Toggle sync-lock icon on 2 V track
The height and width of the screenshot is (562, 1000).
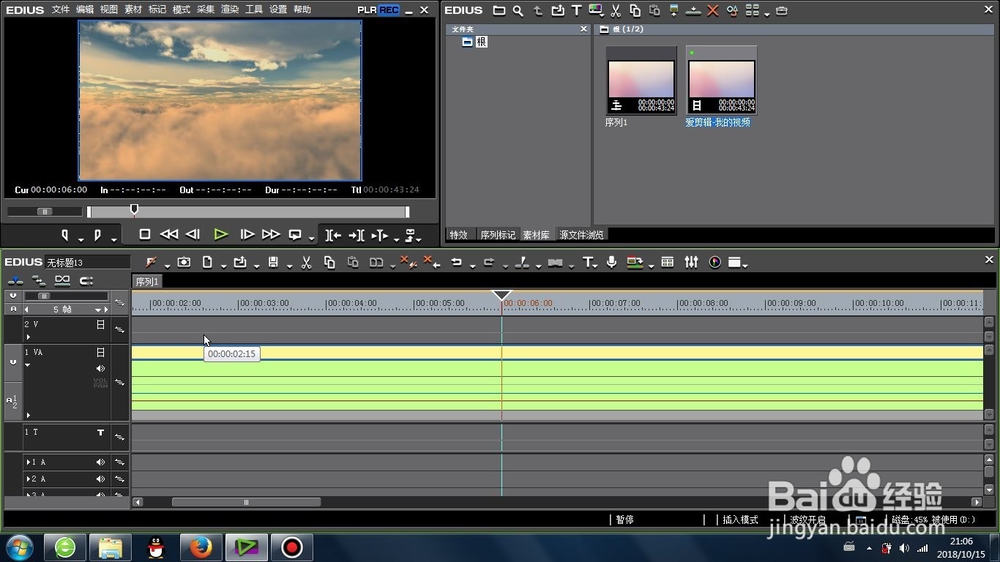click(x=119, y=330)
